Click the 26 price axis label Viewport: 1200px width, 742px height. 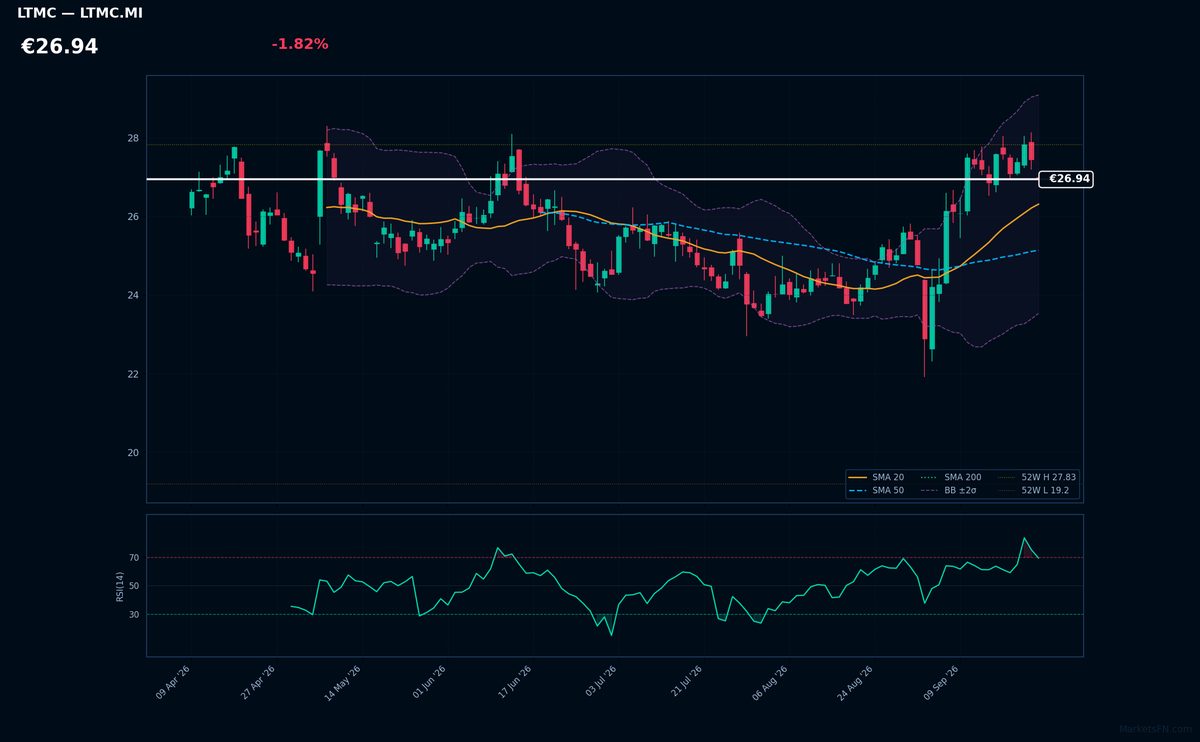pyautogui.click(x=133, y=217)
